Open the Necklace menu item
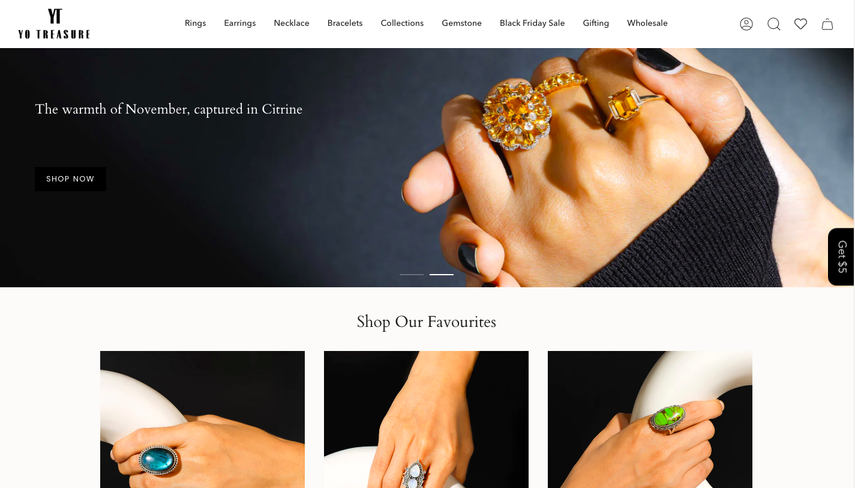855x488 pixels. coord(291,23)
